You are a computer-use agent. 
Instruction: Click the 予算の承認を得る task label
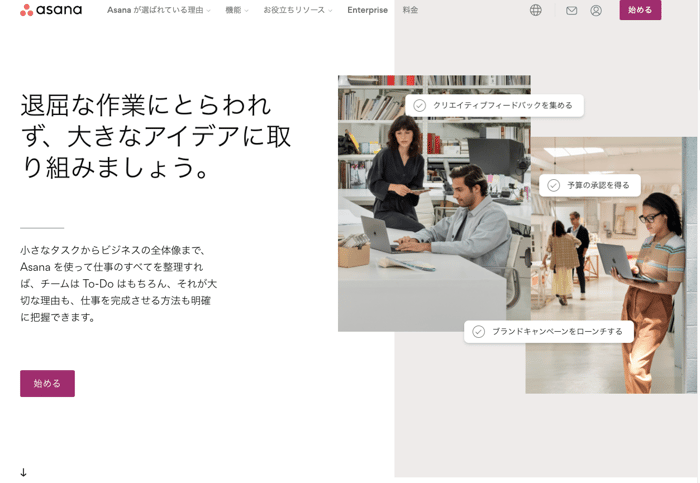(x=598, y=185)
